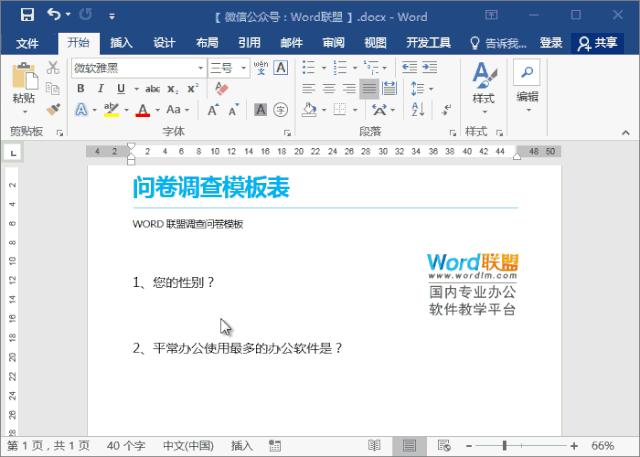Switch to the 设计 (Design) tab
This screenshot has height=457, width=640.
(164, 43)
